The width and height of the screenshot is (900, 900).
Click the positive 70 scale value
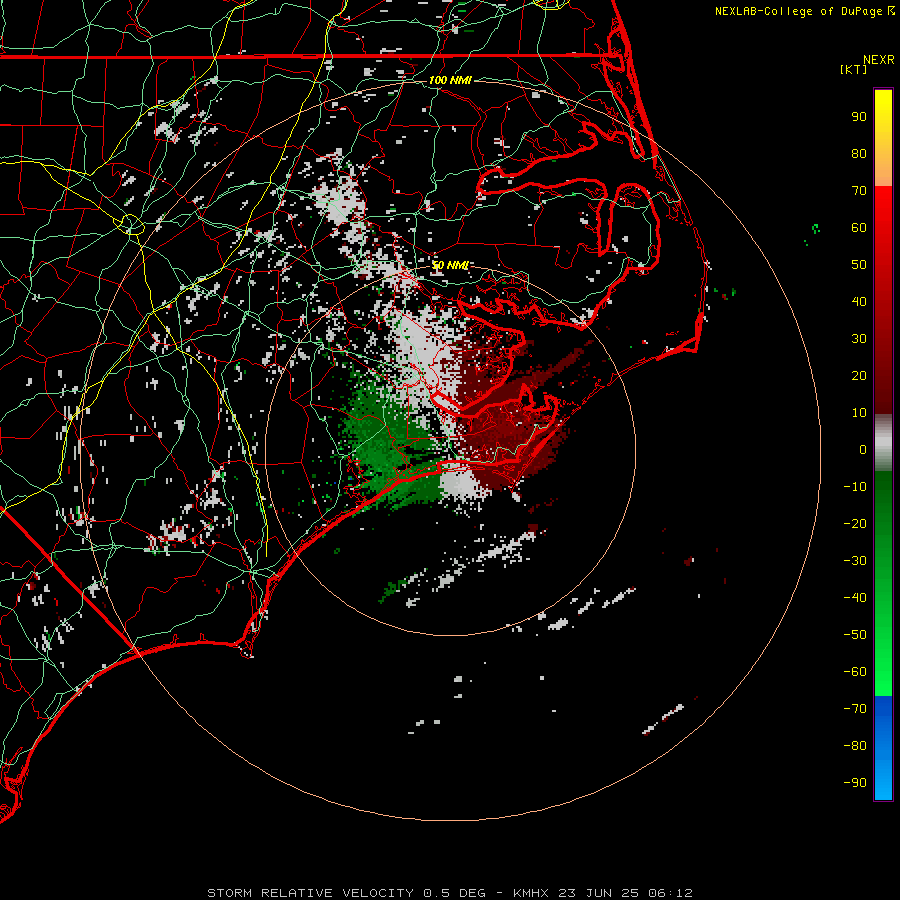(x=859, y=191)
